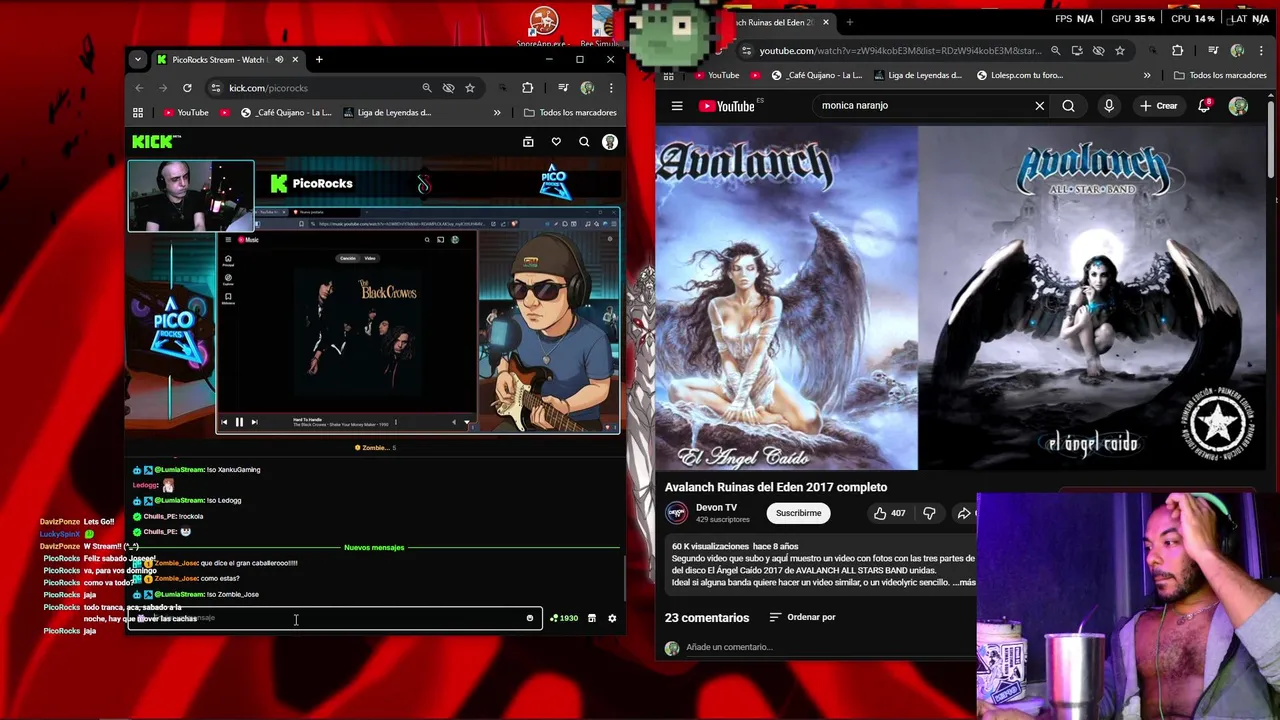Run YouTube search with magnifier button

tap(1069, 106)
